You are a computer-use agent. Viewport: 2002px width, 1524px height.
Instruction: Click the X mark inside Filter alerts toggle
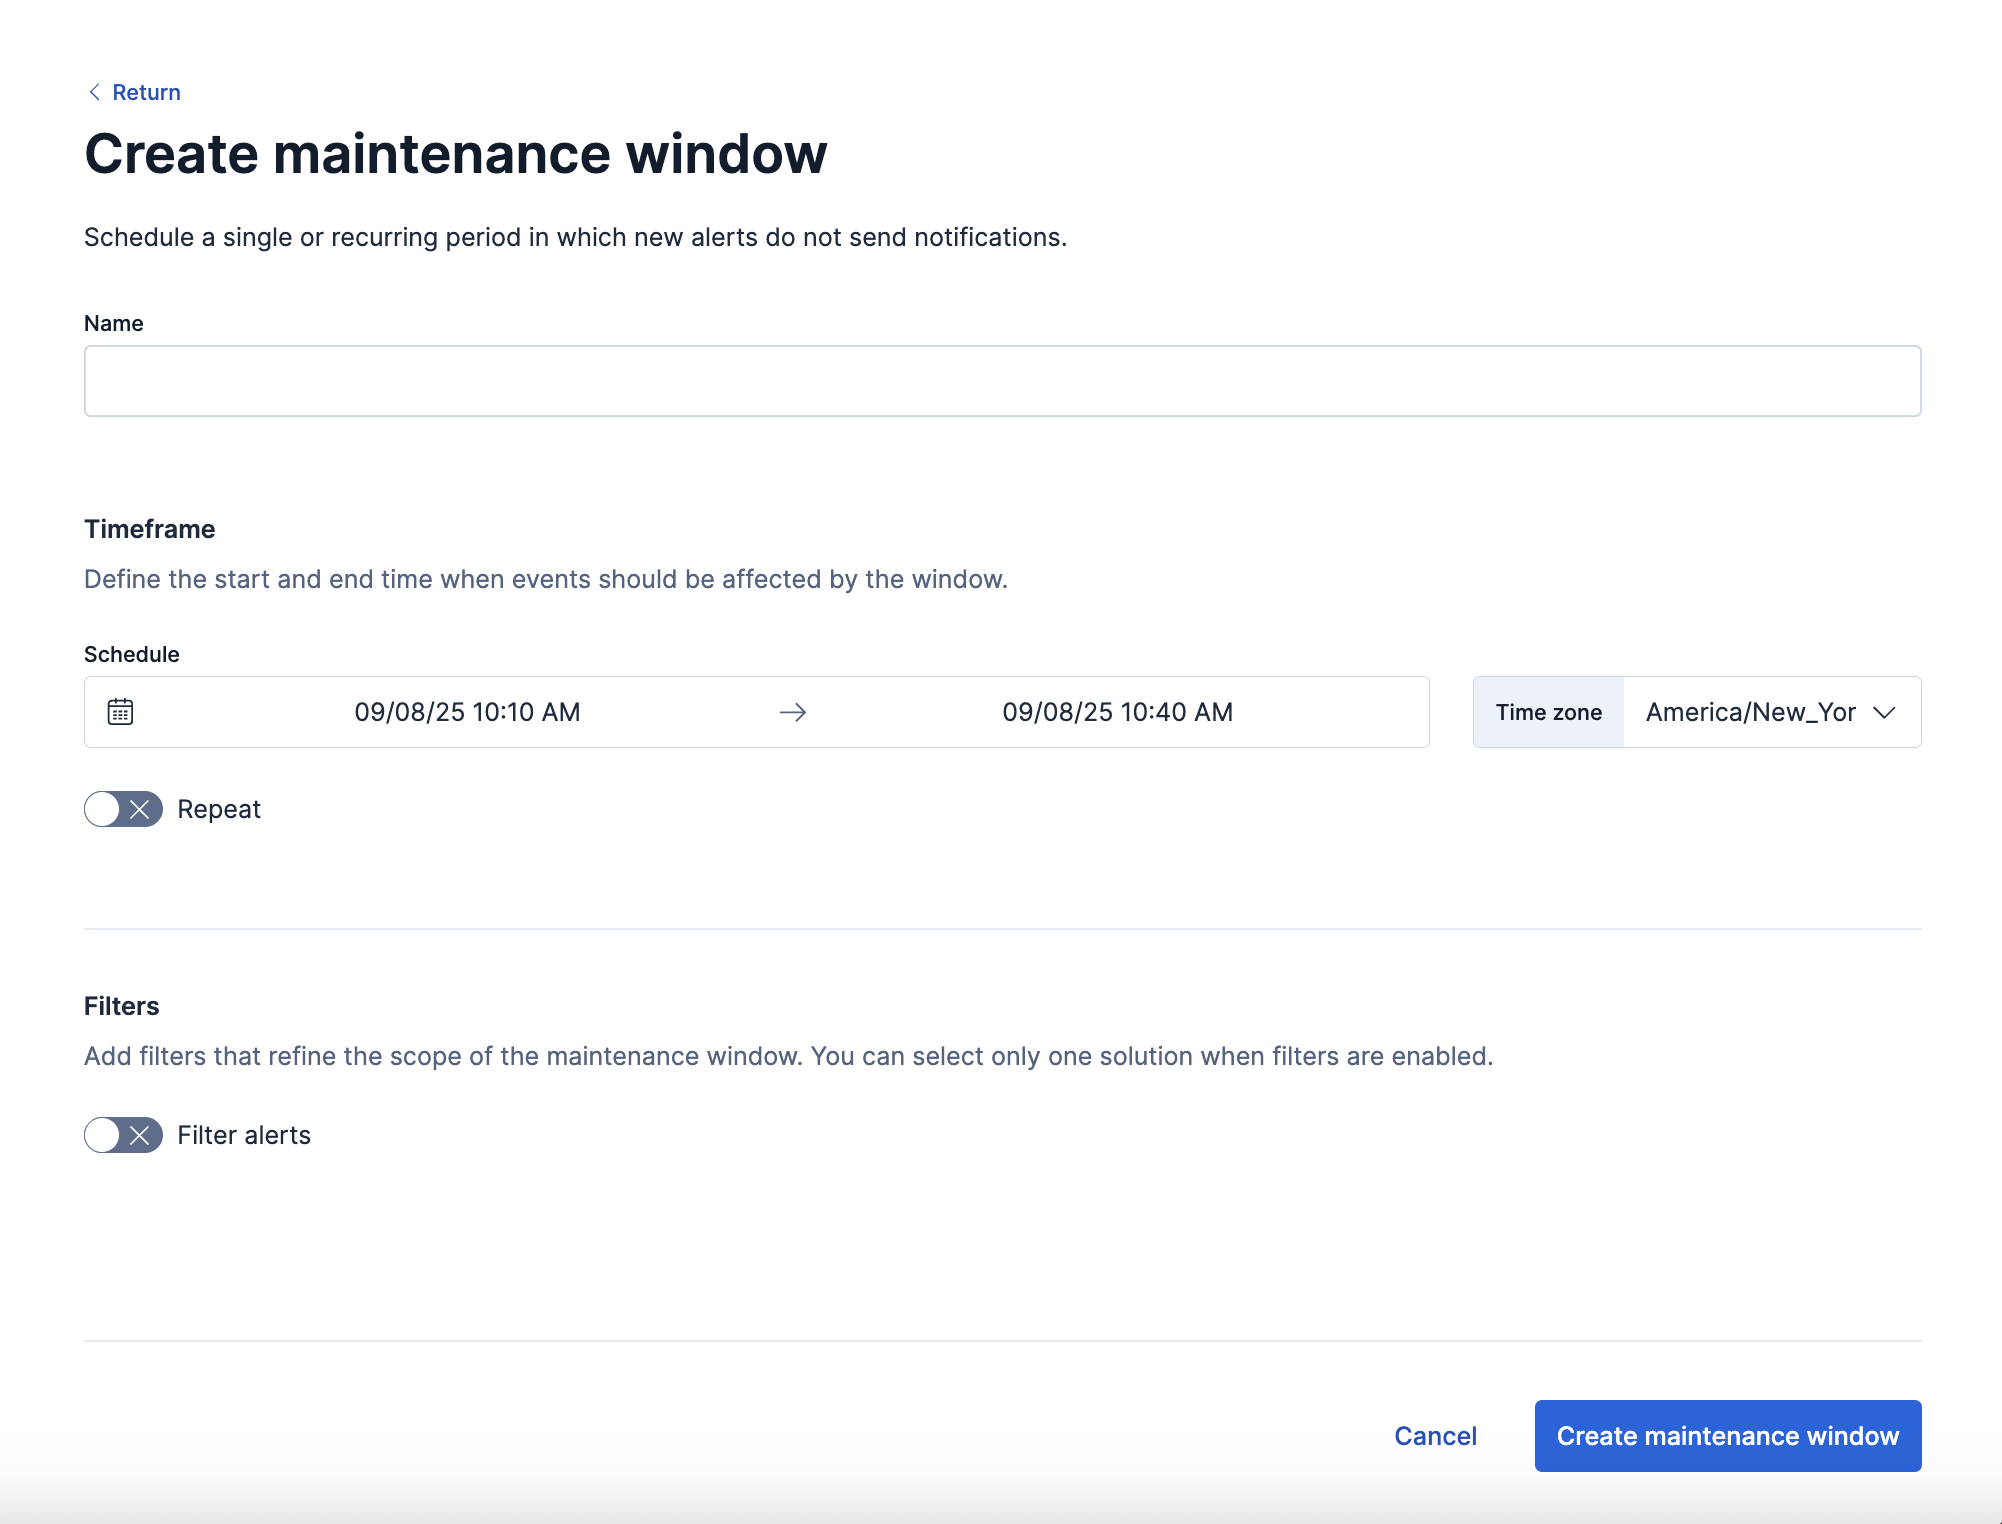pyautogui.click(x=140, y=1135)
